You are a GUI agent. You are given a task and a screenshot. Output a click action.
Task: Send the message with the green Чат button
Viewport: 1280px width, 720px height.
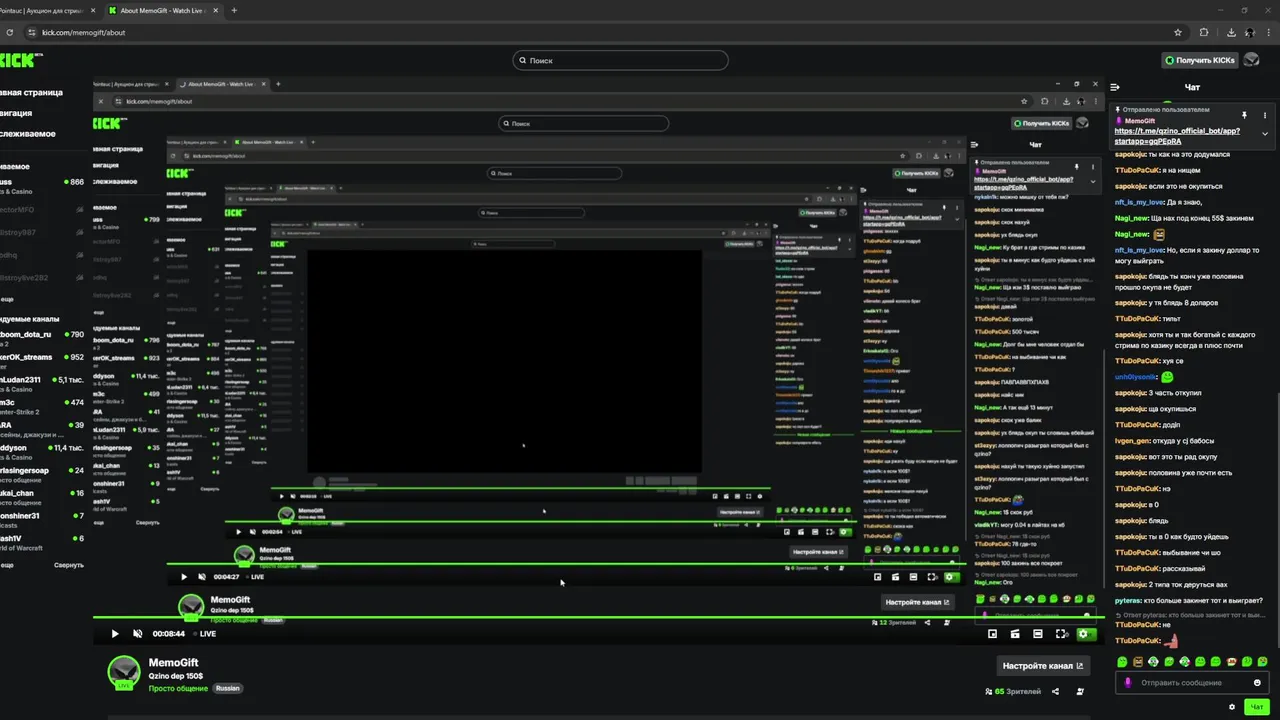point(1258,707)
